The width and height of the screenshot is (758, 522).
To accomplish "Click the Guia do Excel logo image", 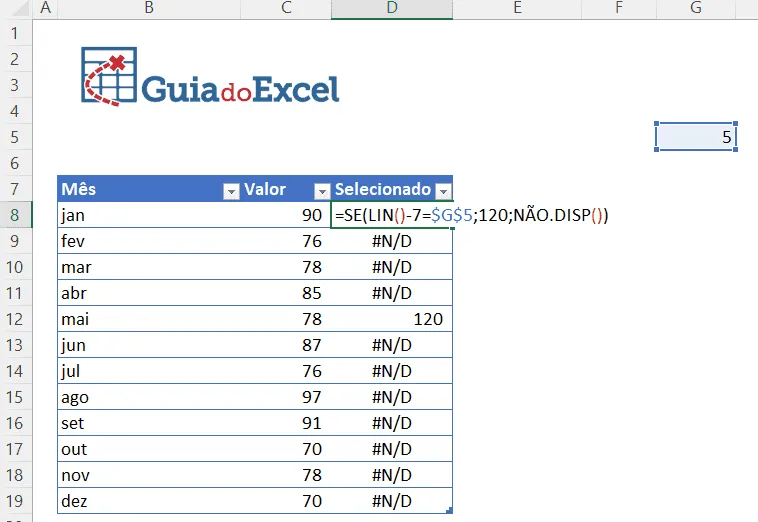I will click(210, 77).
